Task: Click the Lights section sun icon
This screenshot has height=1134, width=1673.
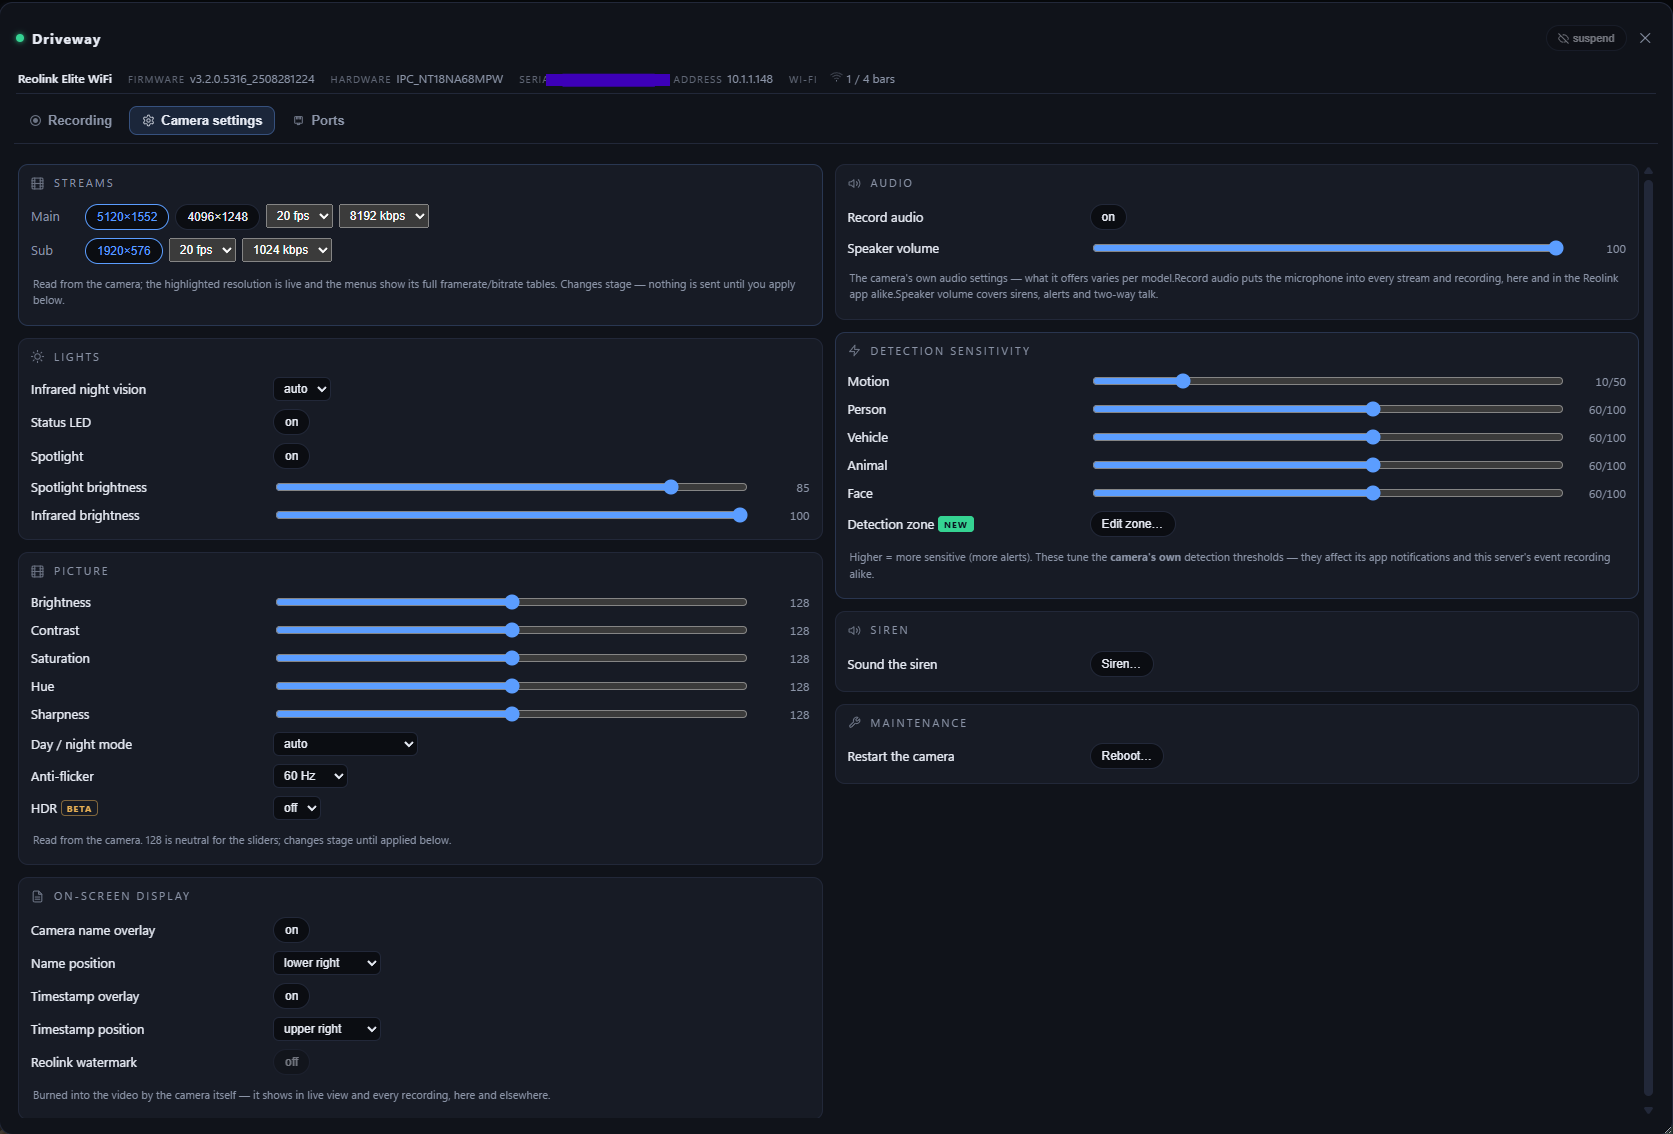Action: pyautogui.click(x=38, y=357)
